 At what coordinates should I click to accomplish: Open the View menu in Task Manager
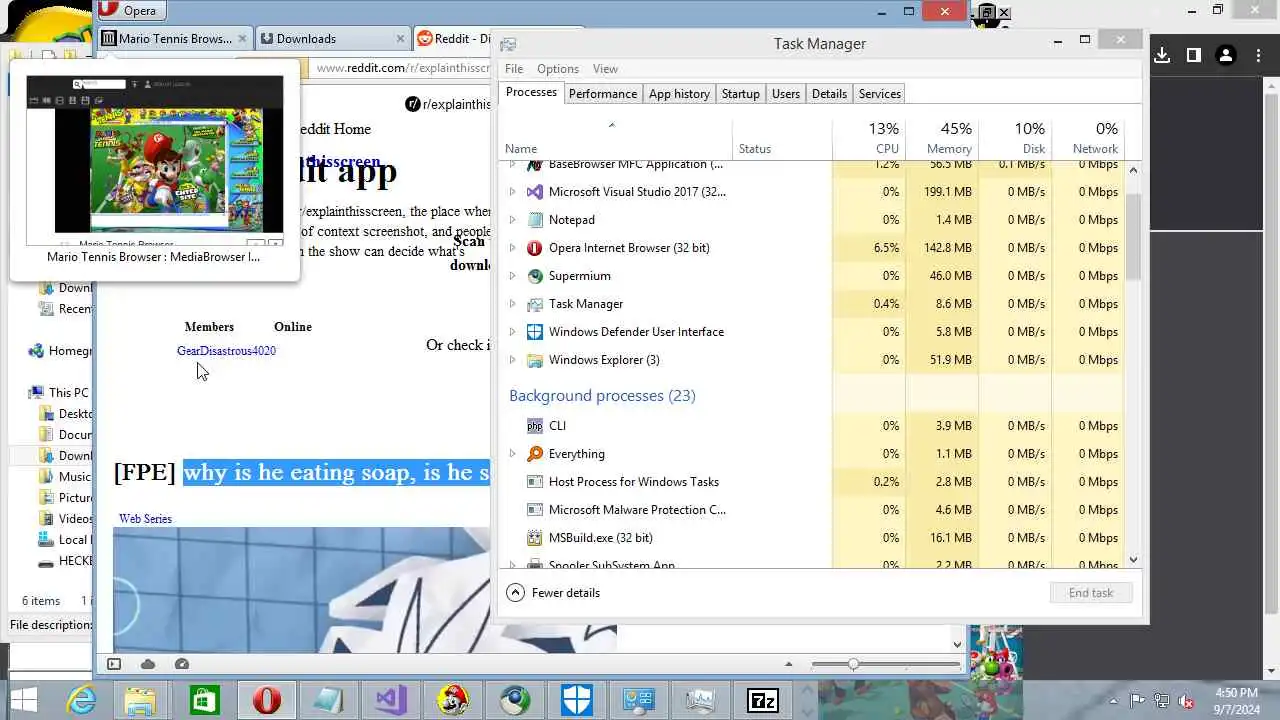coord(605,69)
